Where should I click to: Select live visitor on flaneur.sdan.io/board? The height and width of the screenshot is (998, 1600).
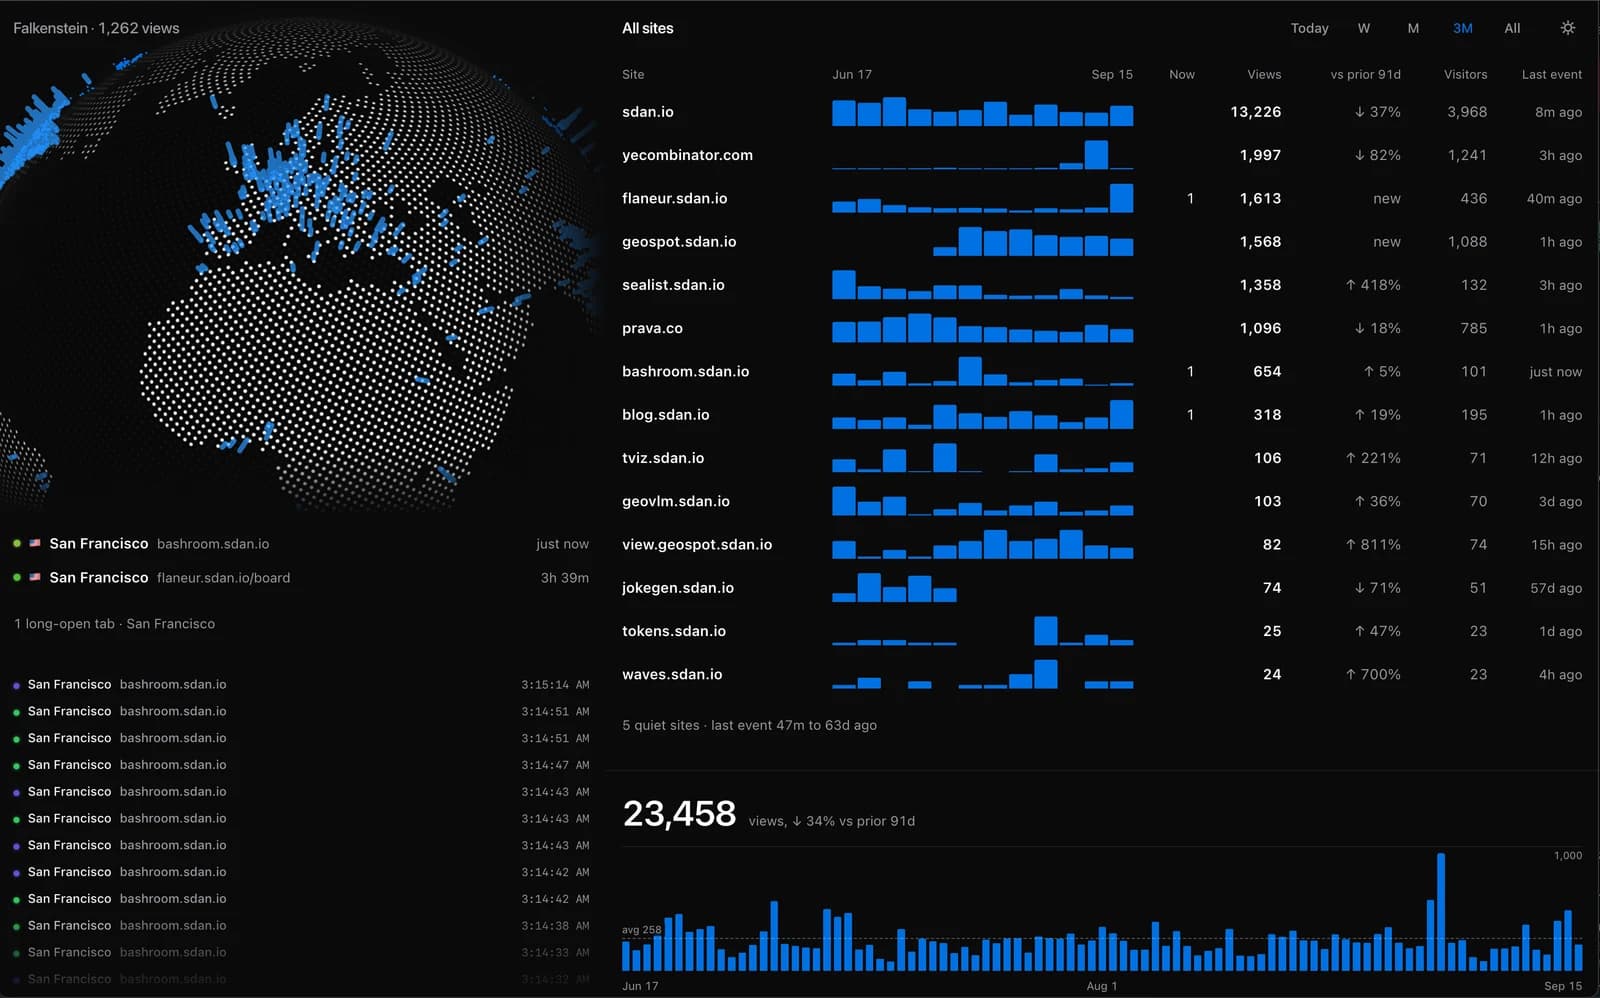pyautogui.click(x=300, y=578)
